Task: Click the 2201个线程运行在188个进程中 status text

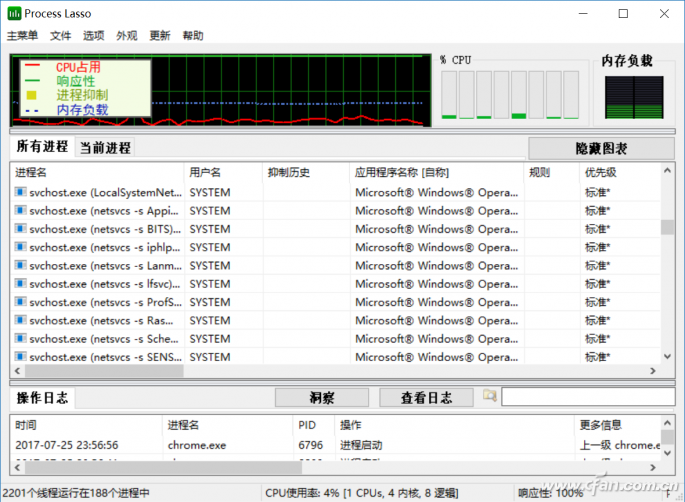Action: pos(76,493)
